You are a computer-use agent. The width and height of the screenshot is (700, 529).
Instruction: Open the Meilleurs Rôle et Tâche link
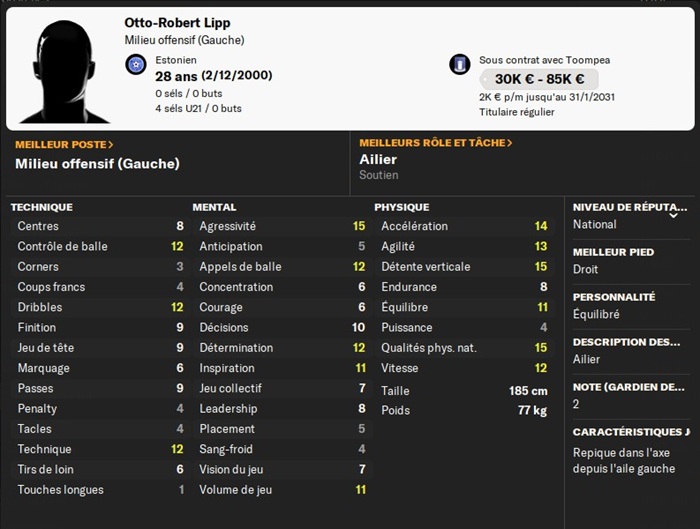click(436, 143)
